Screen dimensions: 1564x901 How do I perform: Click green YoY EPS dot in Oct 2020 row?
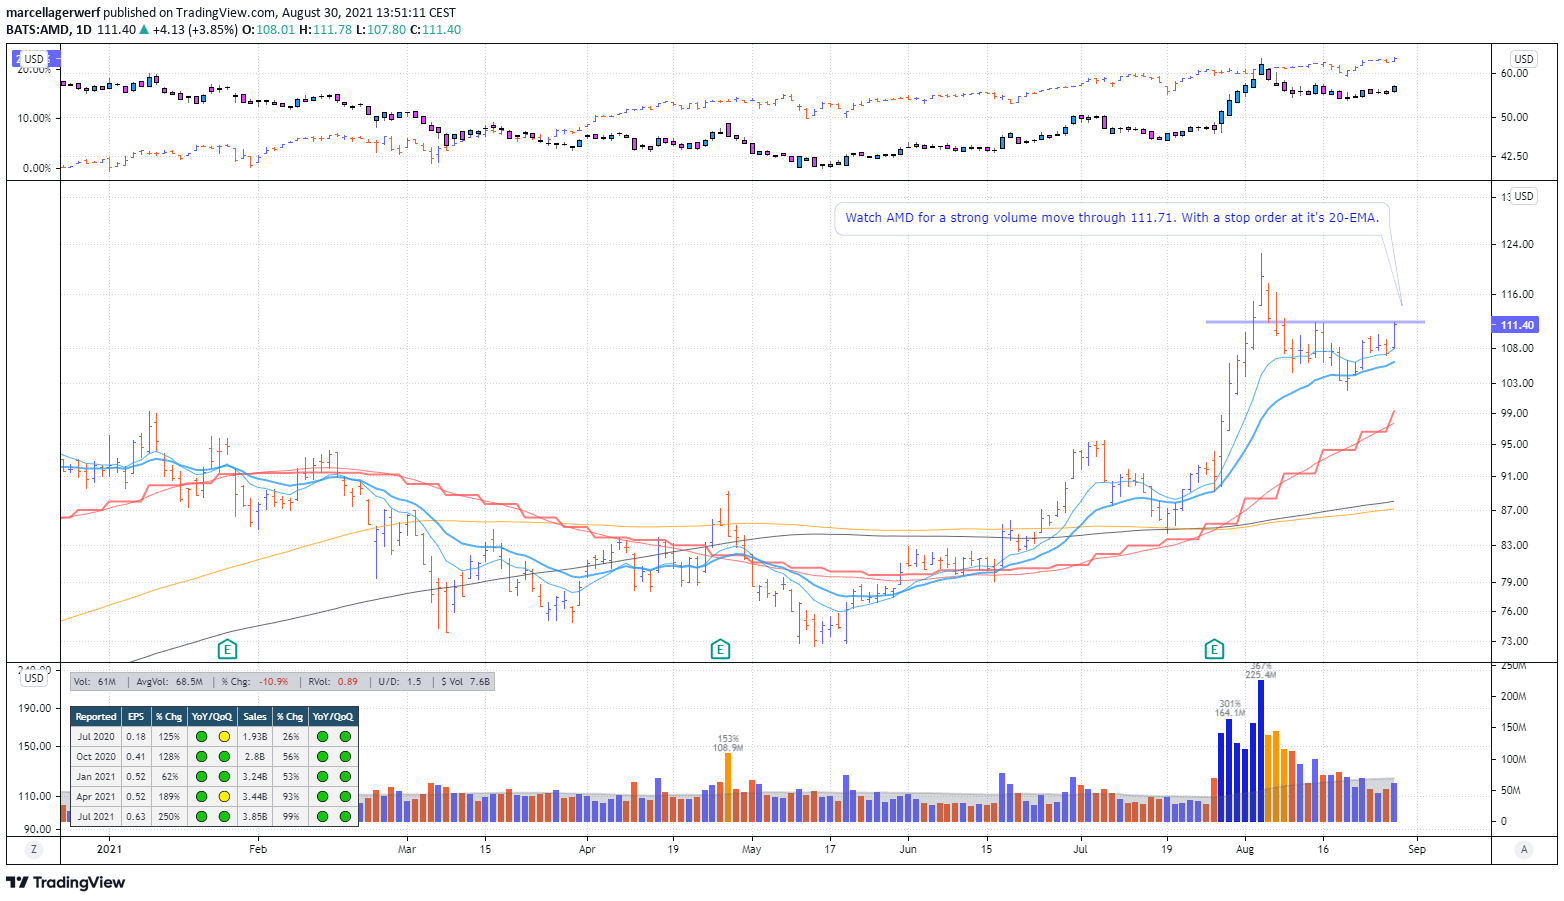coord(202,757)
